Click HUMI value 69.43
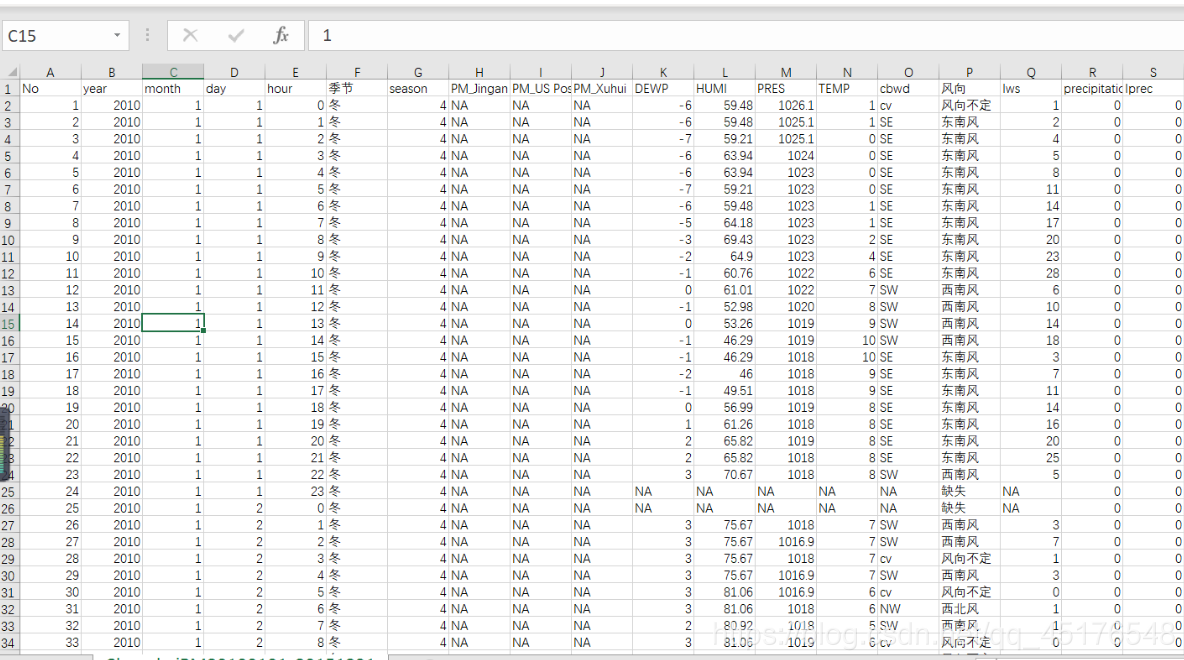The image size is (1184, 660). point(724,239)
